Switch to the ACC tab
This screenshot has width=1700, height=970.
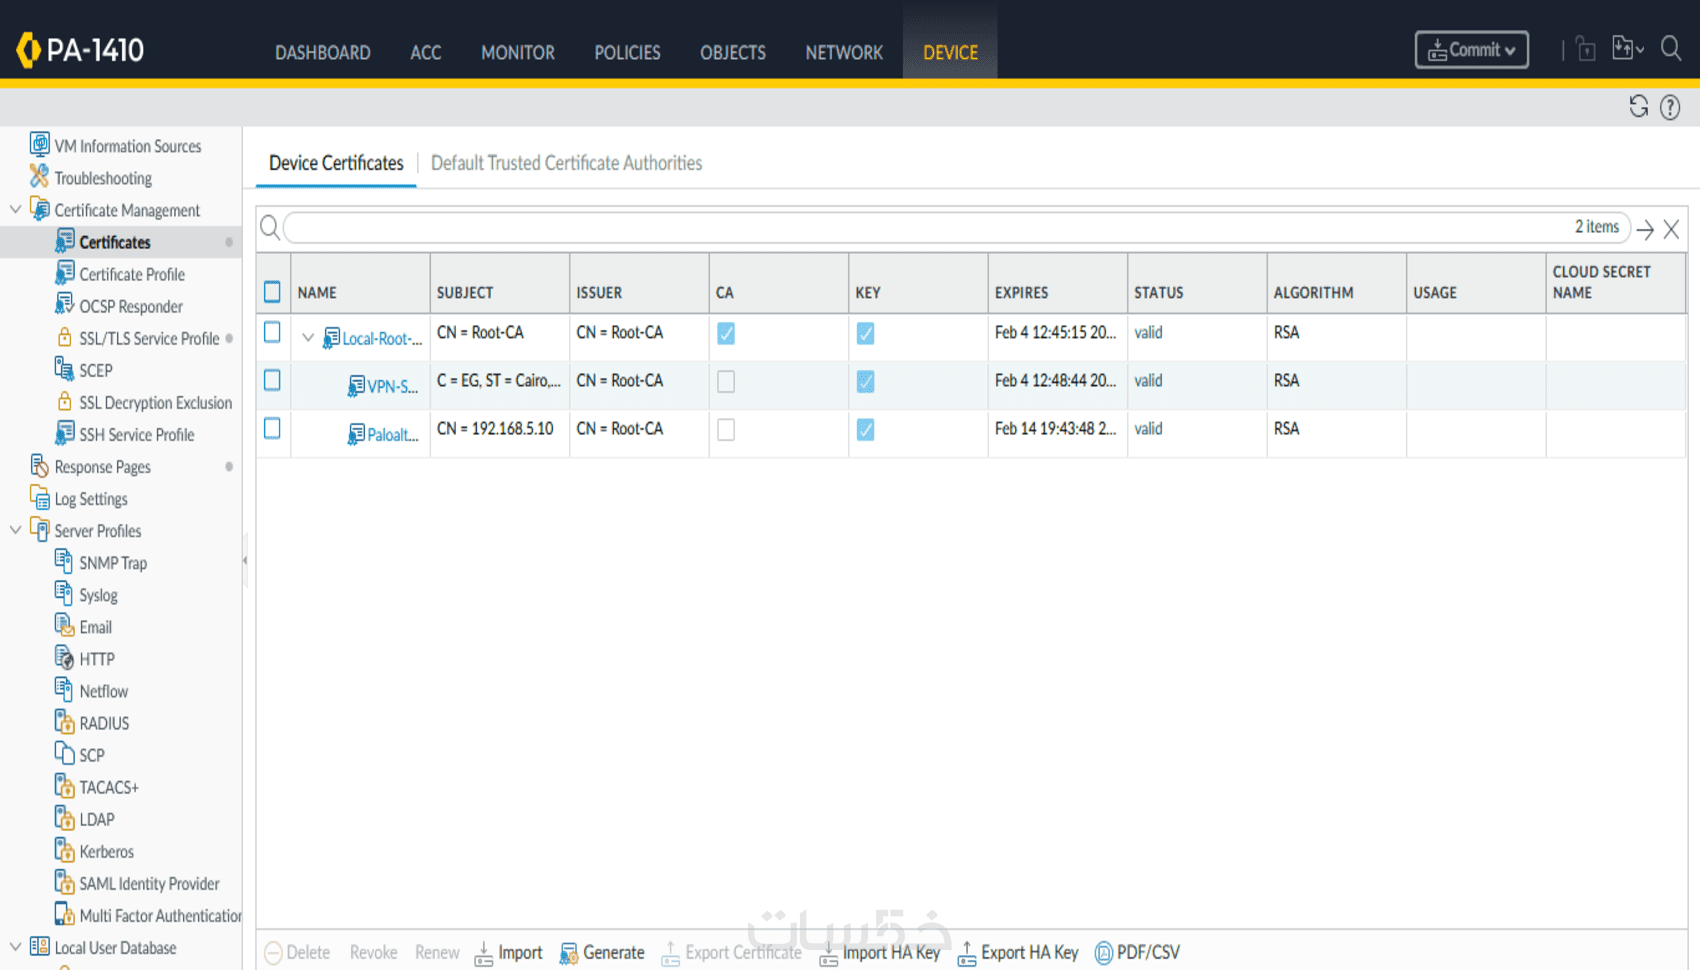(425, 52)
